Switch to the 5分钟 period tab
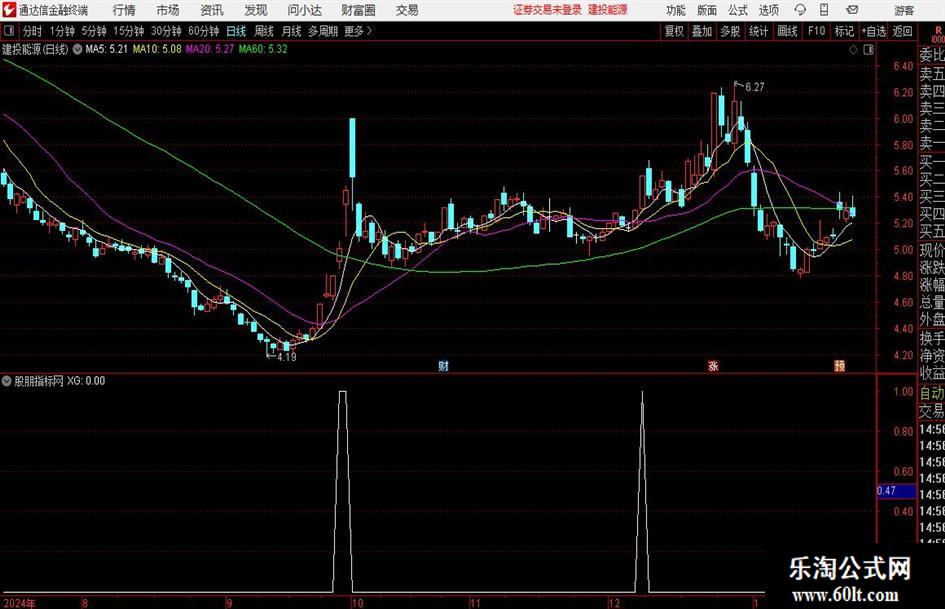 [x=94, y=31]
